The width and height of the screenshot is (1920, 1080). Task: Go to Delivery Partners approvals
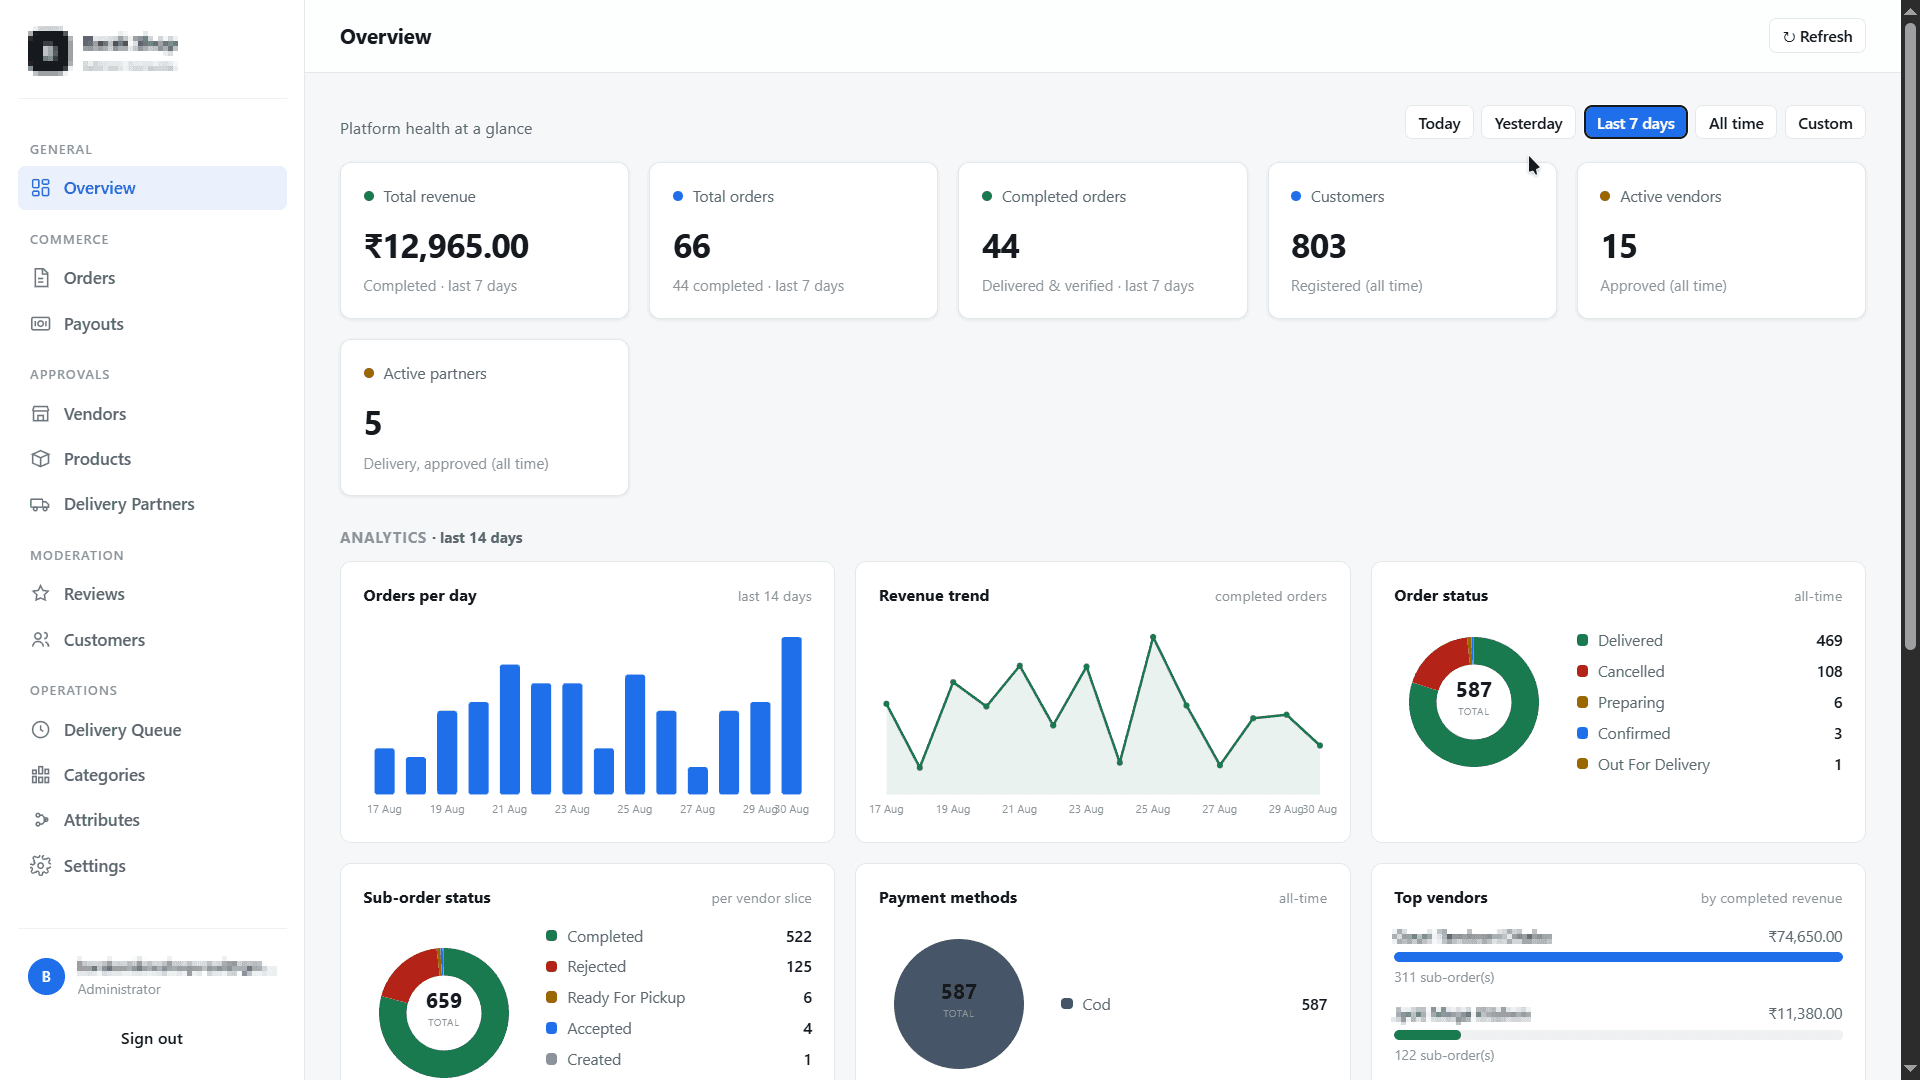[152, 504]
